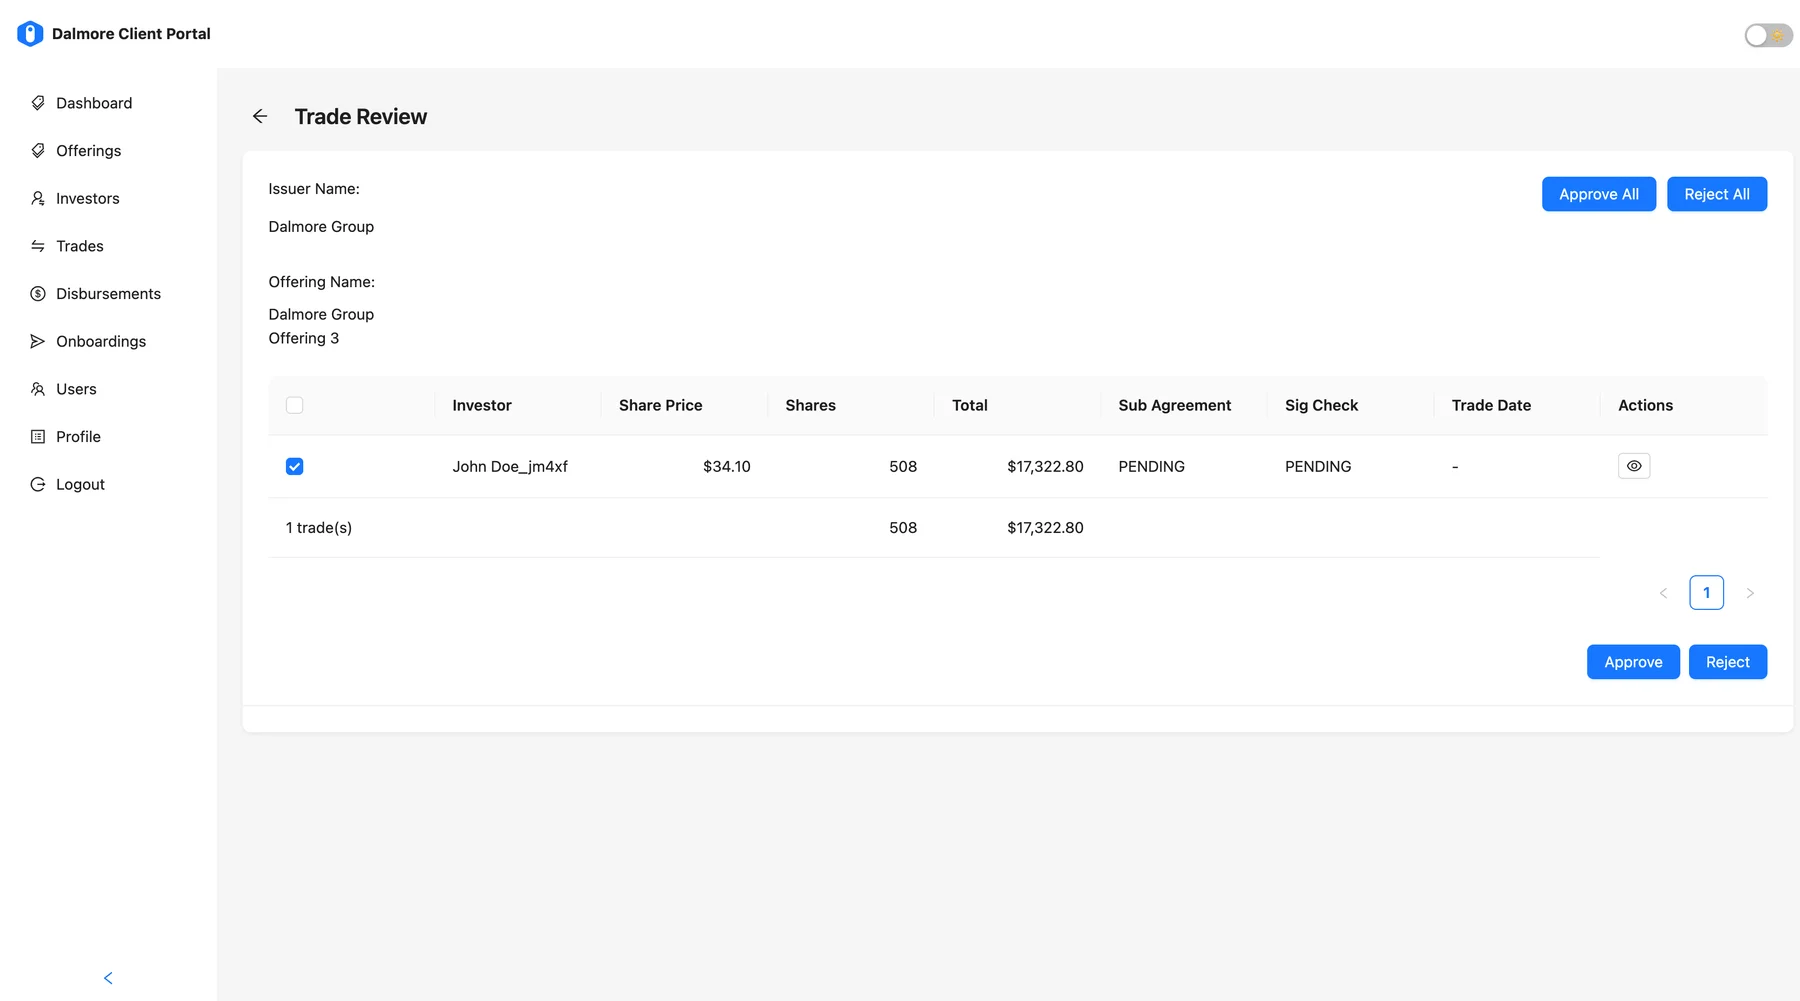Reject the selected trade
1800x1001 pixels.
(1727, 662)
